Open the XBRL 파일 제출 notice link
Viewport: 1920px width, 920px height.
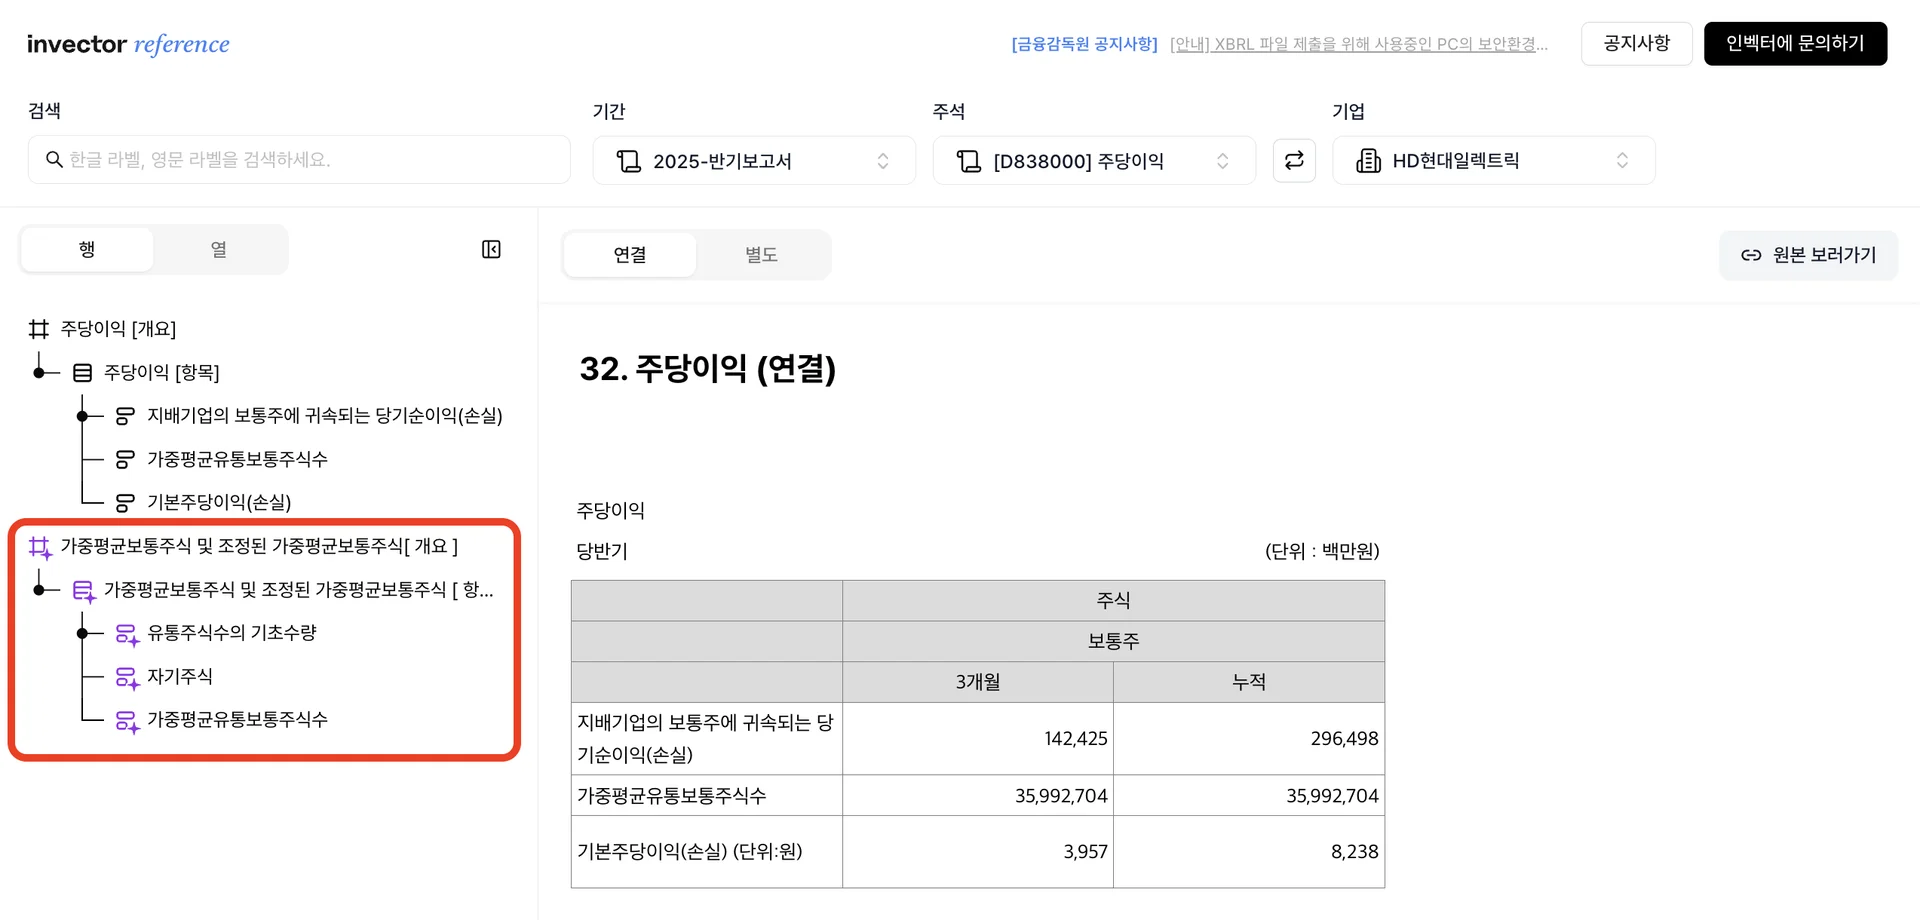click(x=1358, y=44)
